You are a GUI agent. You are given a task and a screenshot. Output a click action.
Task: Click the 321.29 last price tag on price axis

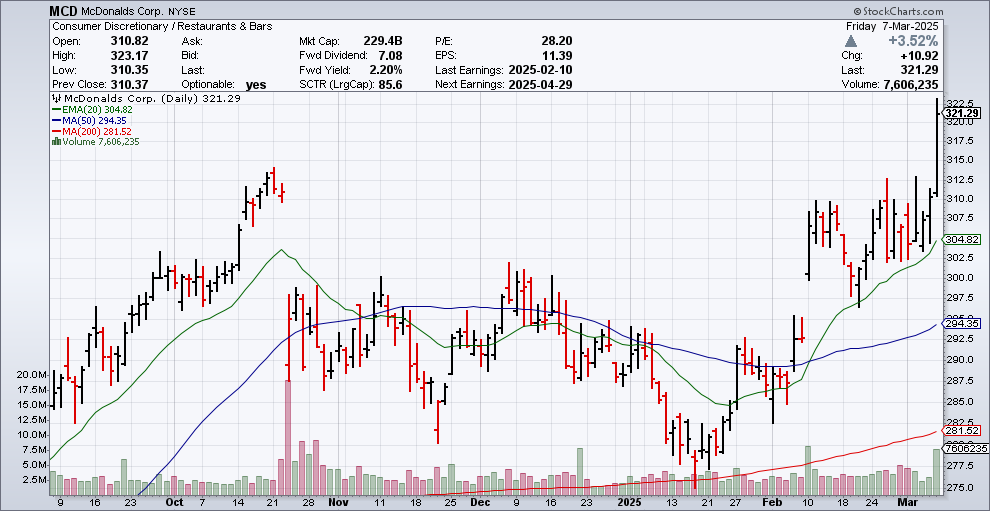pyautogui.click(x=962, y=113)
